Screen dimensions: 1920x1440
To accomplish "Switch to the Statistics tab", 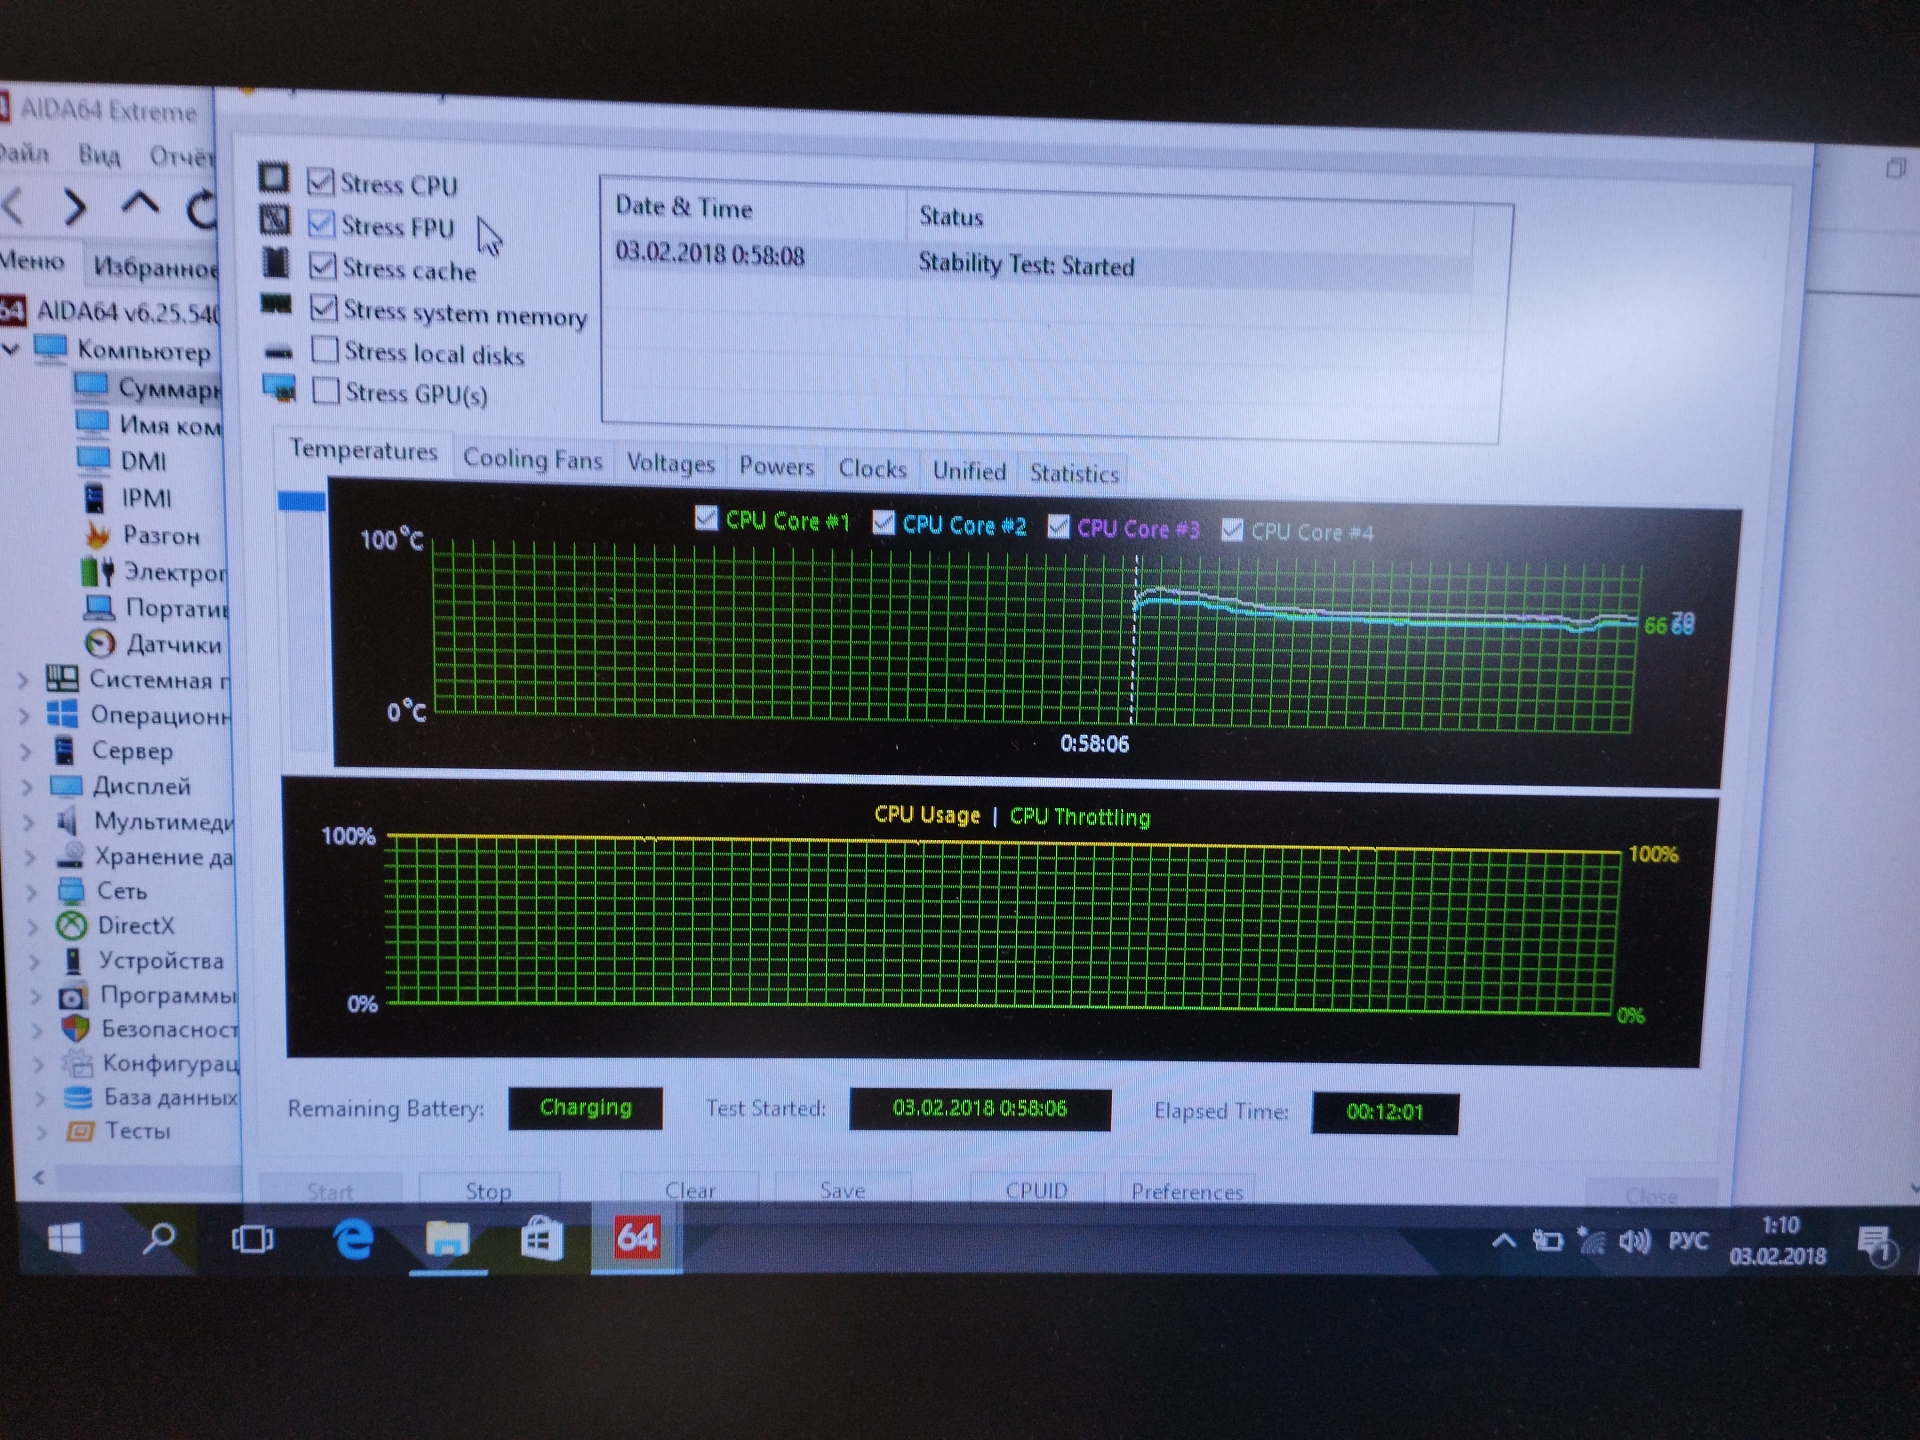I will [1074, 473].
